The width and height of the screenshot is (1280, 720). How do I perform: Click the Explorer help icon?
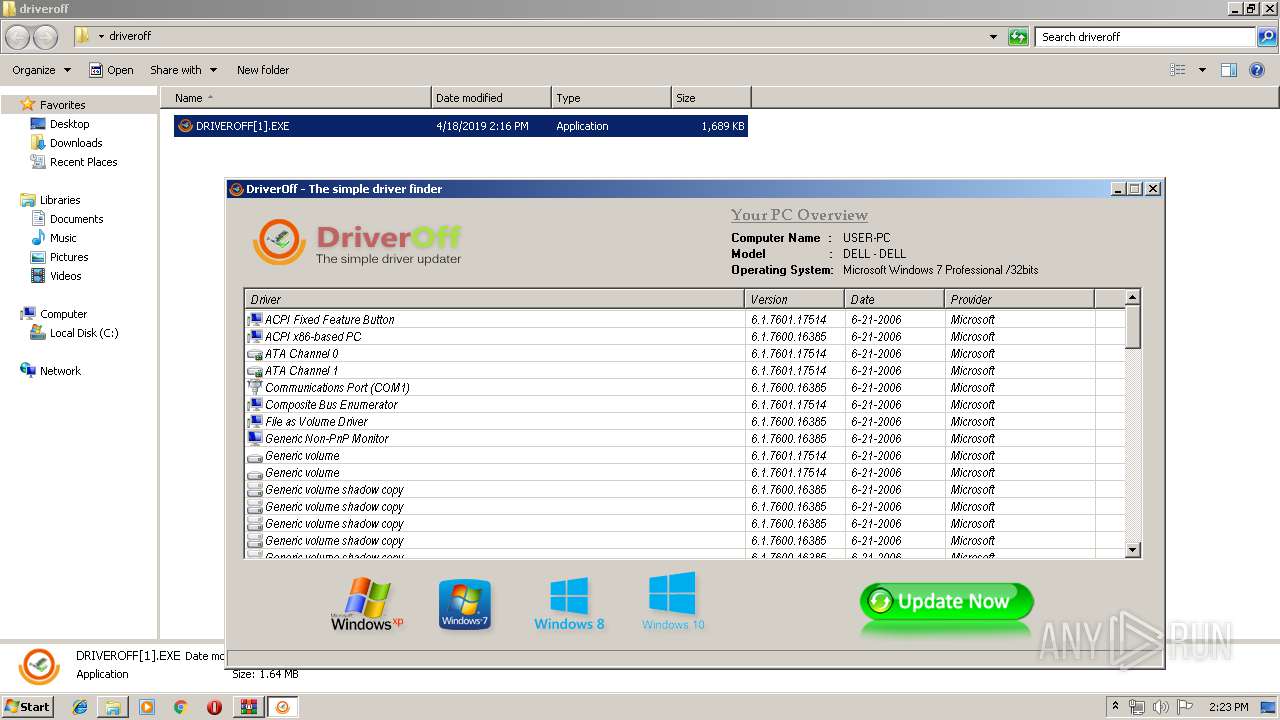[x=1258, y=70]
